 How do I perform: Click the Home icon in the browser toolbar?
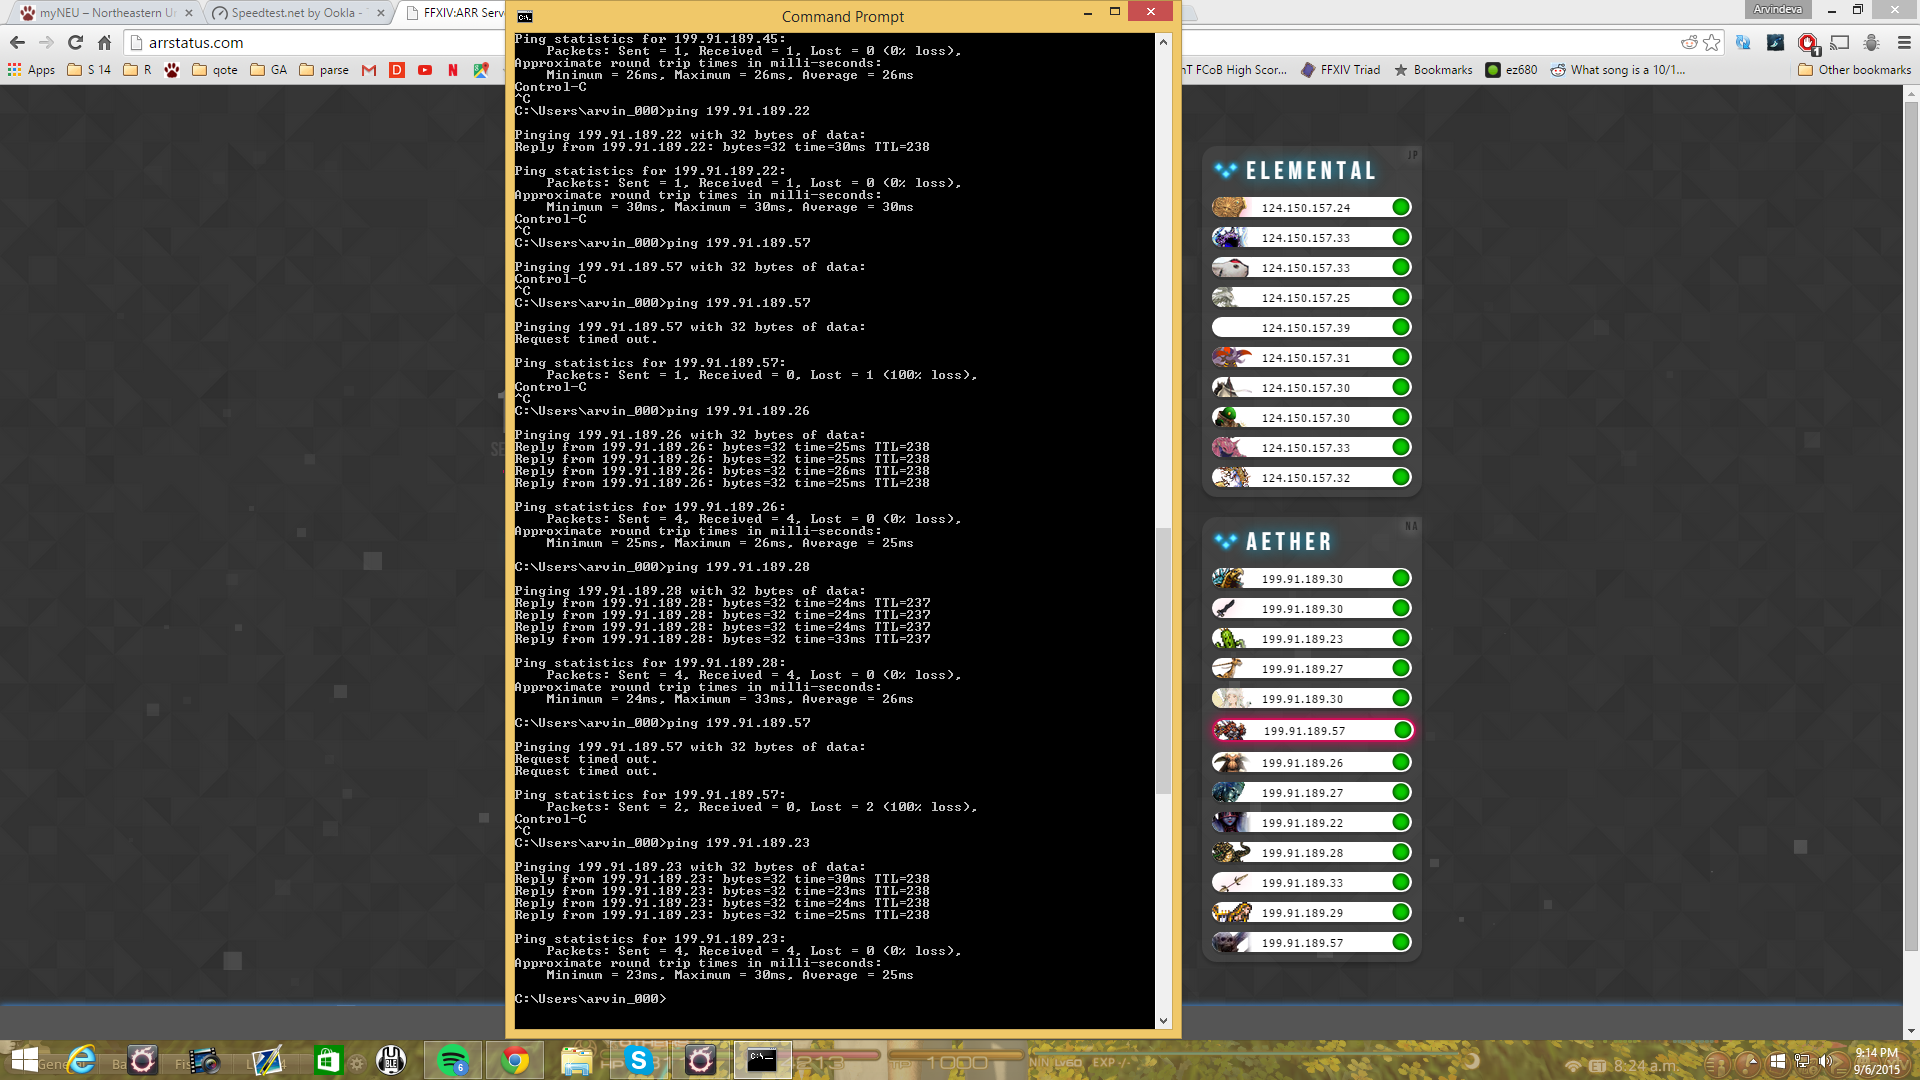point(104,42)
